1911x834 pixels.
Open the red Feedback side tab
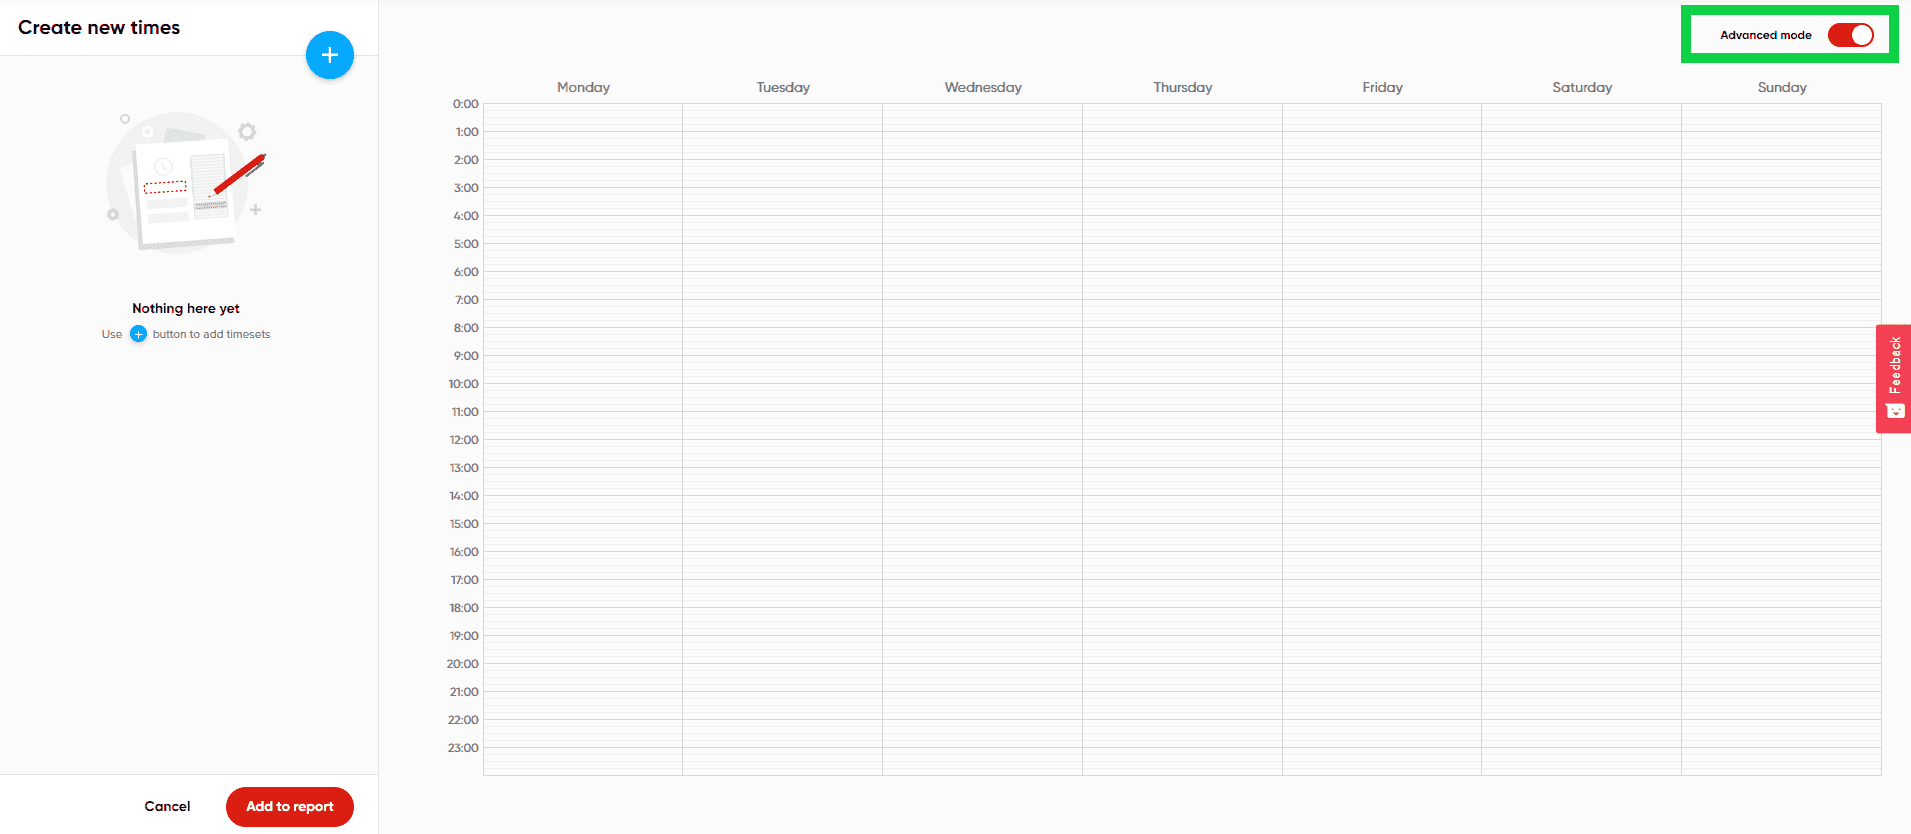click(x=1893, y=378)
